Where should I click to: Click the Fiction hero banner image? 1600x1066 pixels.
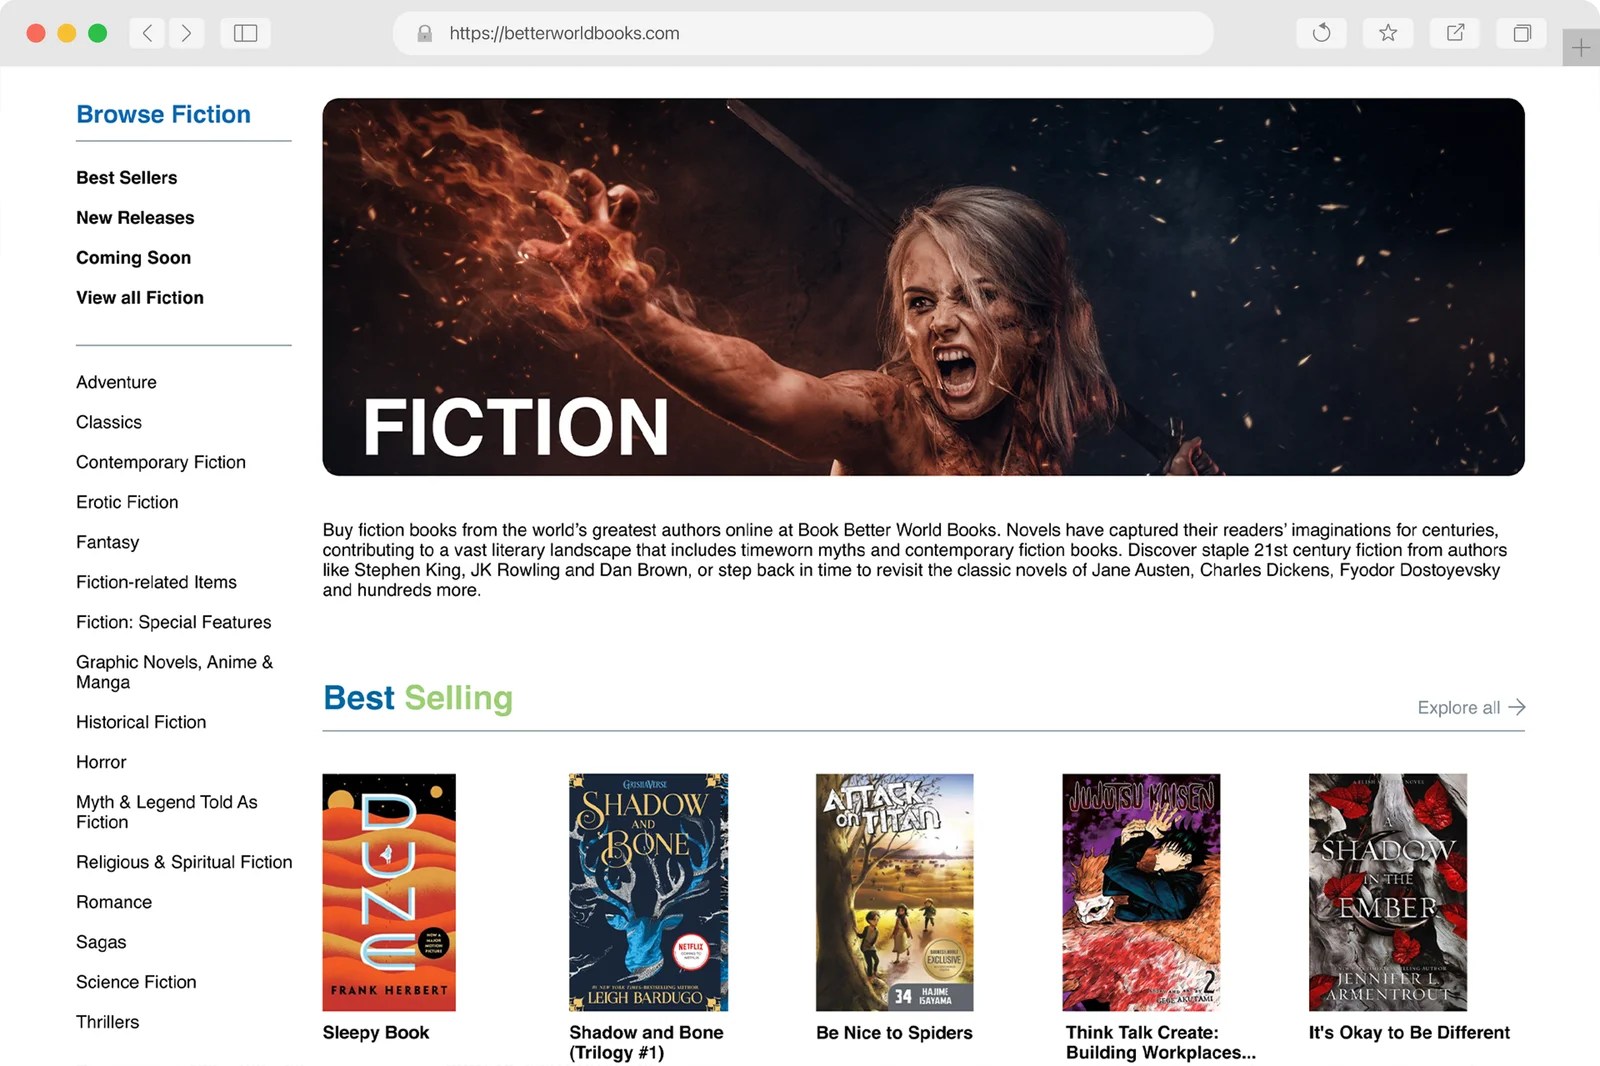pos(923,287)
